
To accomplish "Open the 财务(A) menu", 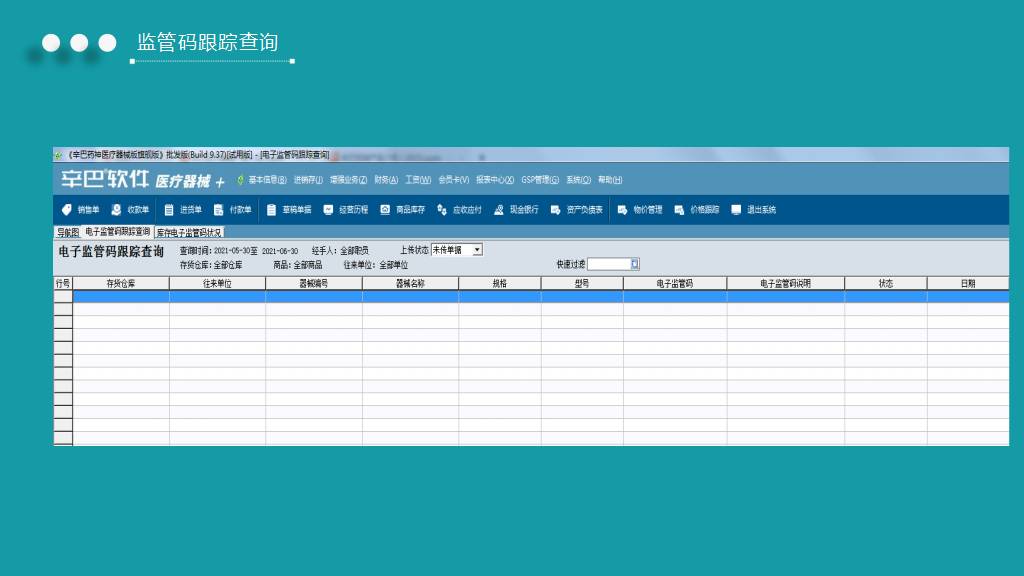I will tap(386, 180).
